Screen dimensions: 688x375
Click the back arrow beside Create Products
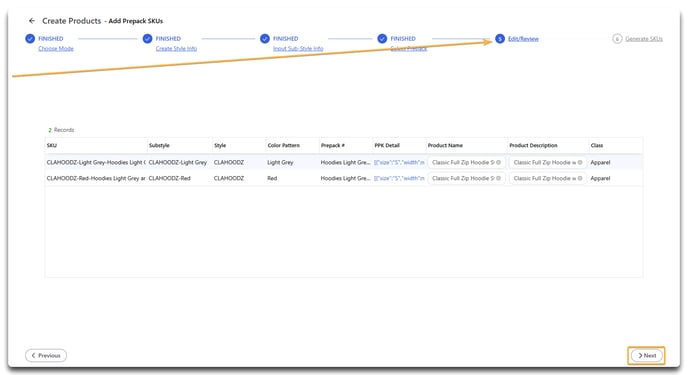click(x=32, y=21)
